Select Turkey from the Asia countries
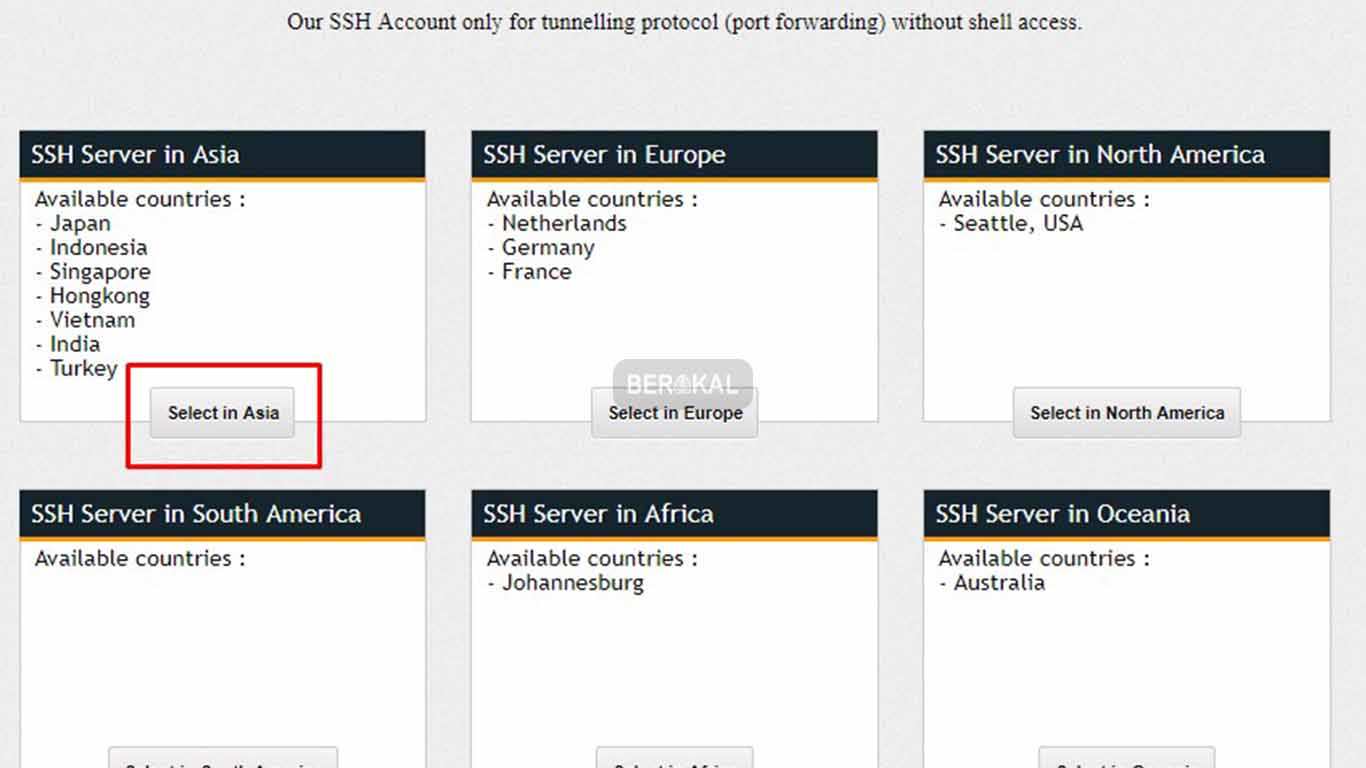This screenshot has width=1366, height=768. pos(83,368)
